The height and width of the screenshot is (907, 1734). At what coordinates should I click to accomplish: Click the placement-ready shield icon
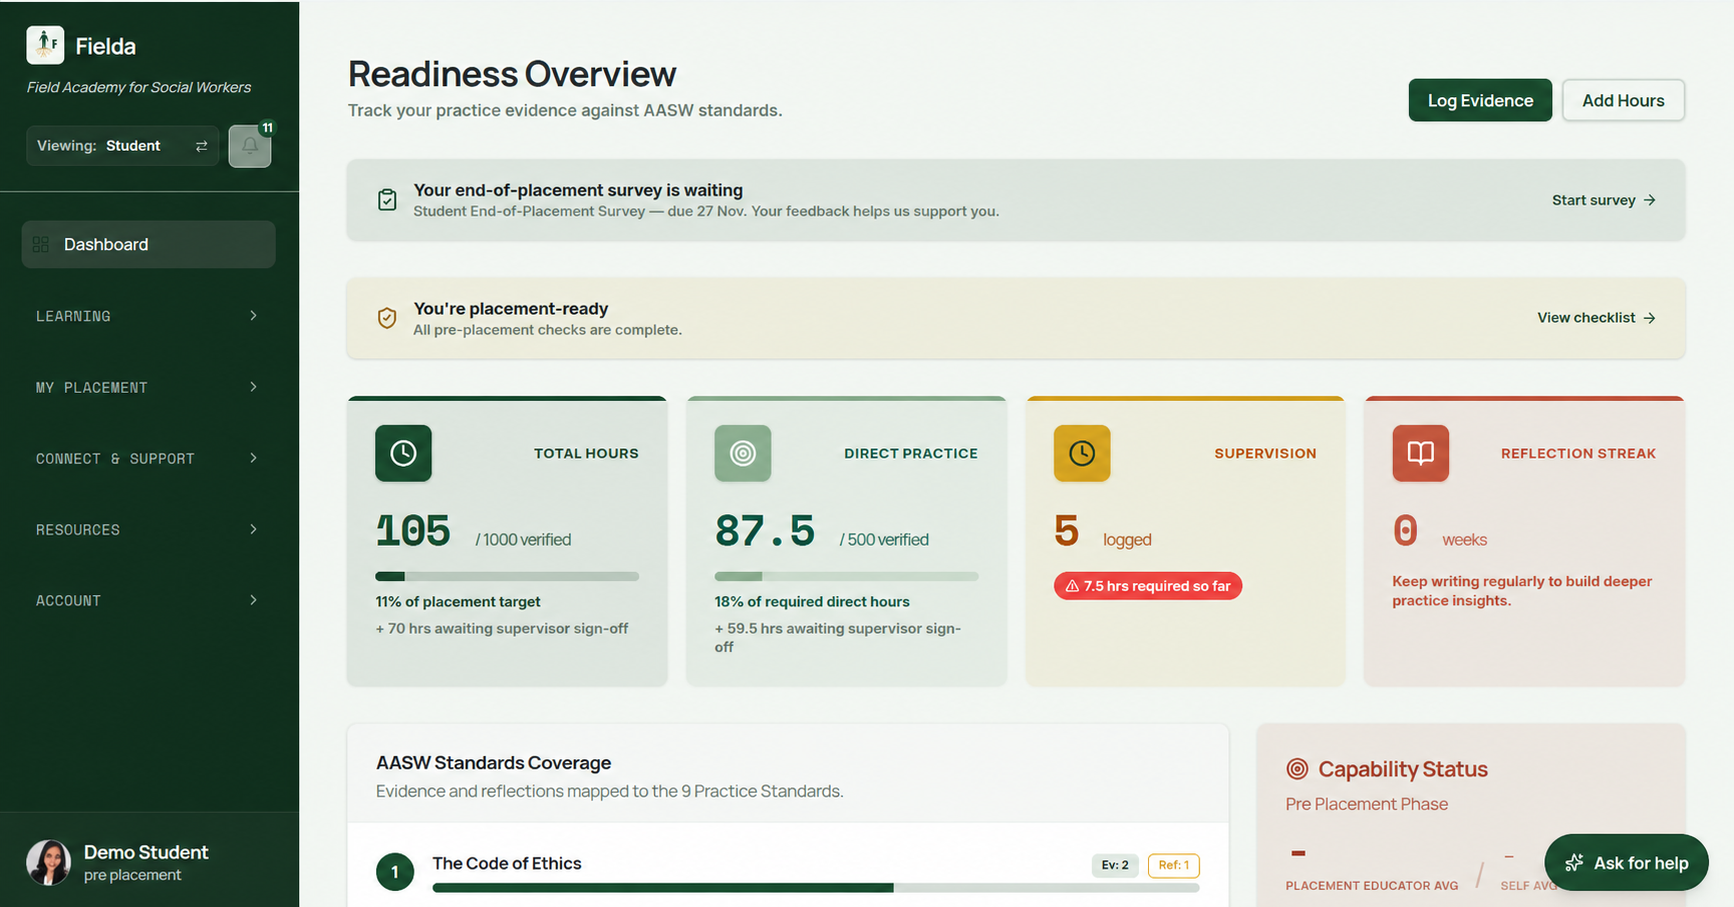(387, 318)
